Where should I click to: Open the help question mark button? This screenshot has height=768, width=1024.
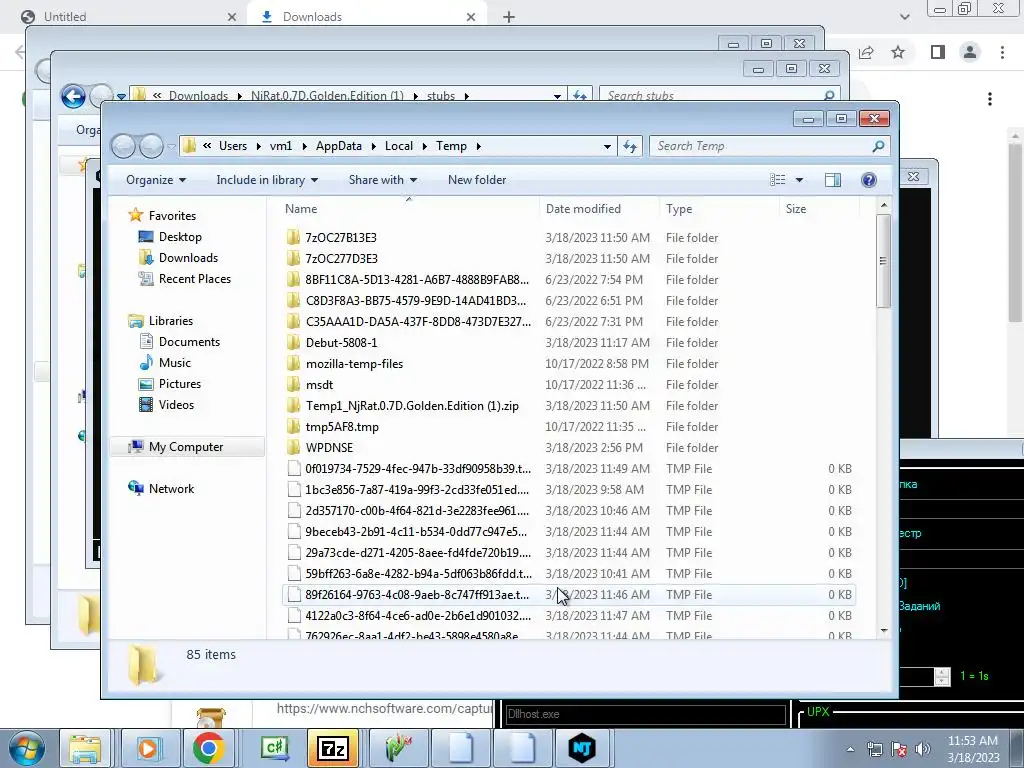click(x=869, y=180)
